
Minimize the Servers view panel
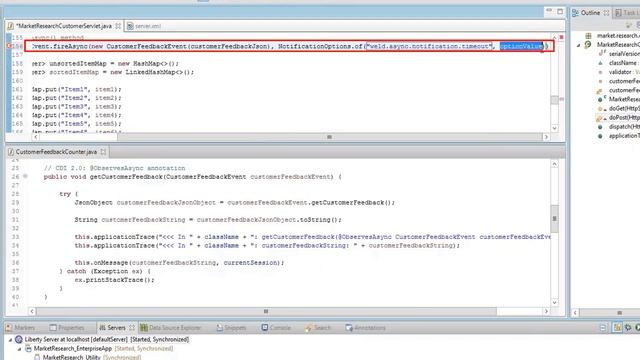pyautogui.click(x=603, y=328)
